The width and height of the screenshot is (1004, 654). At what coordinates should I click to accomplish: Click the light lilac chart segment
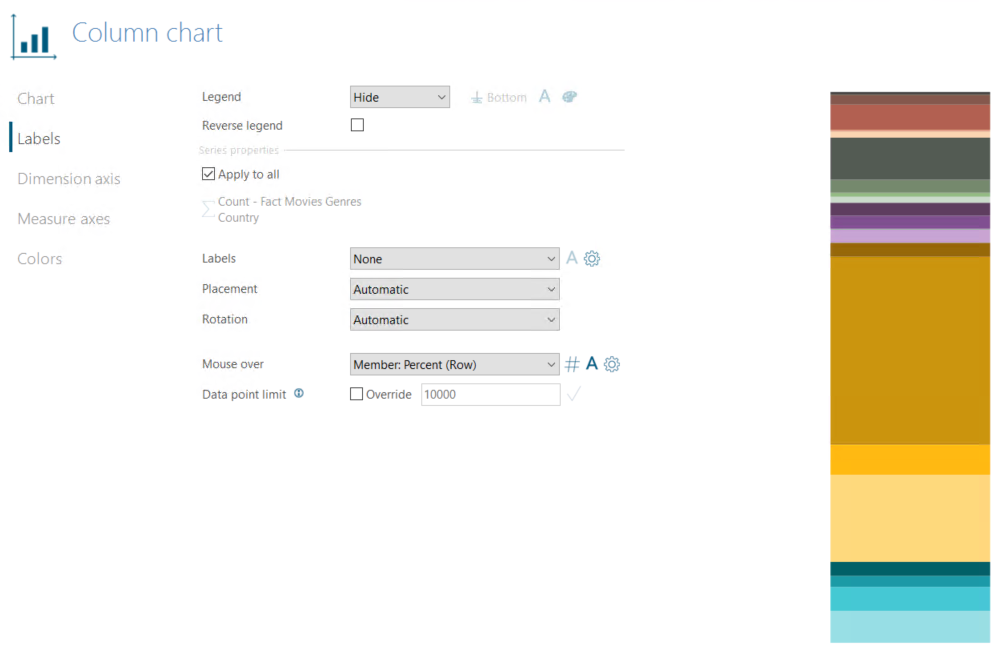point(910,236)
